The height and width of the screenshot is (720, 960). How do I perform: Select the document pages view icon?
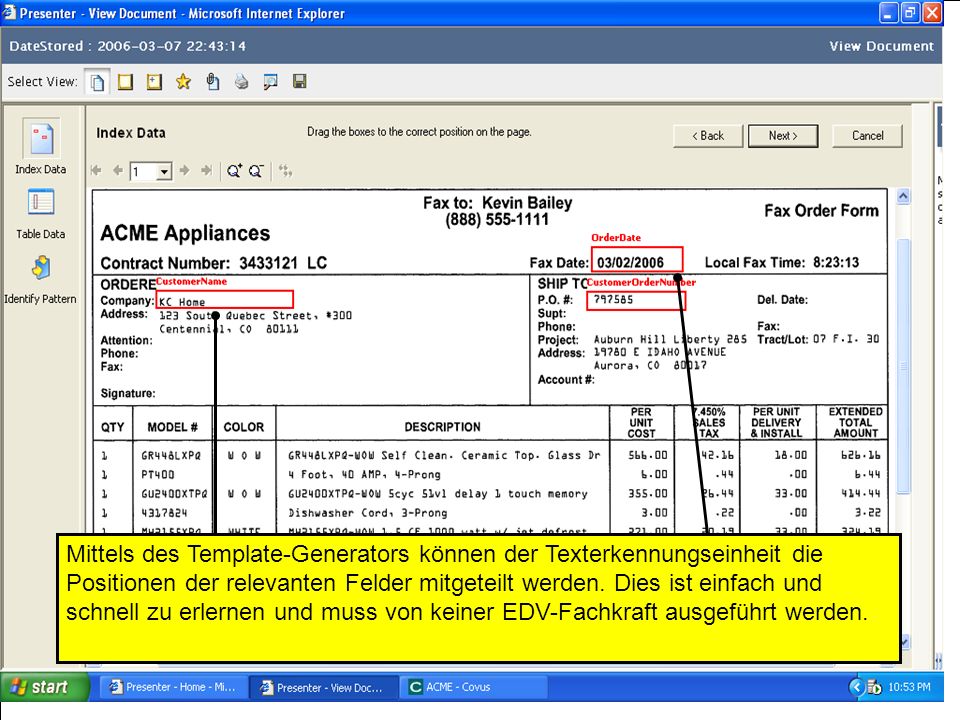coord(97,82)
